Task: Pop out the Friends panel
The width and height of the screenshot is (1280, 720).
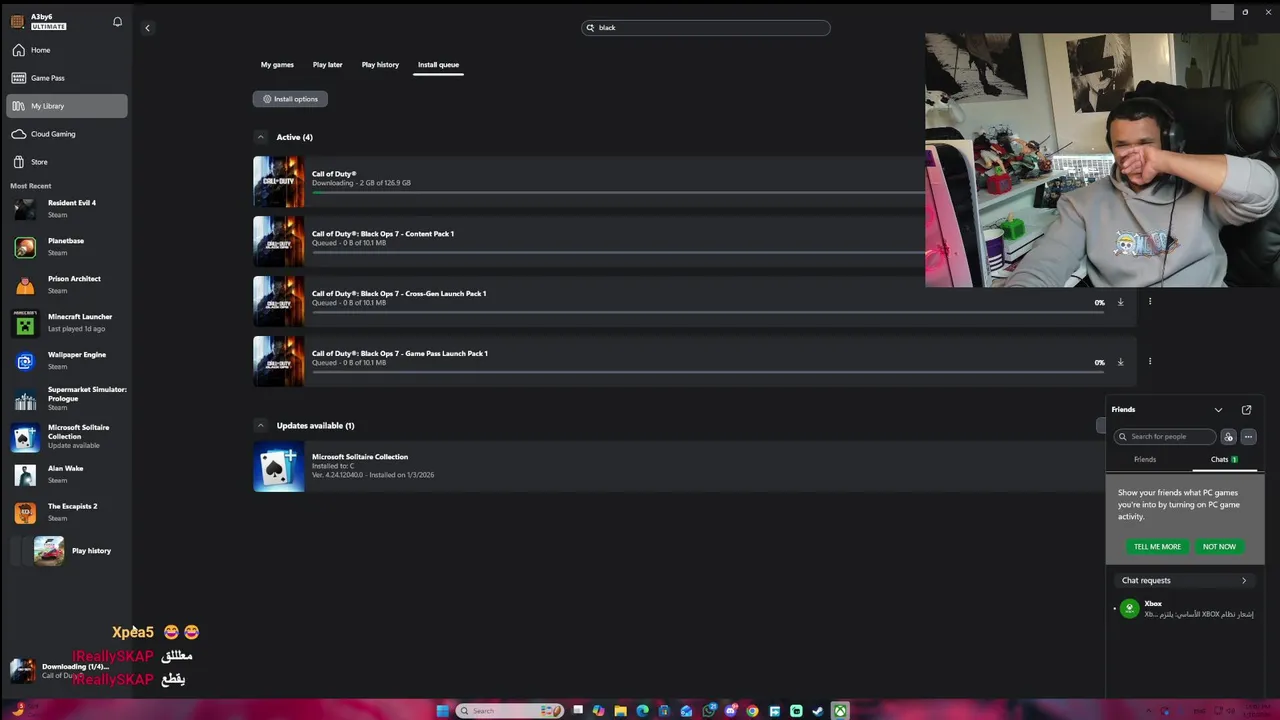Action: 1246,410
